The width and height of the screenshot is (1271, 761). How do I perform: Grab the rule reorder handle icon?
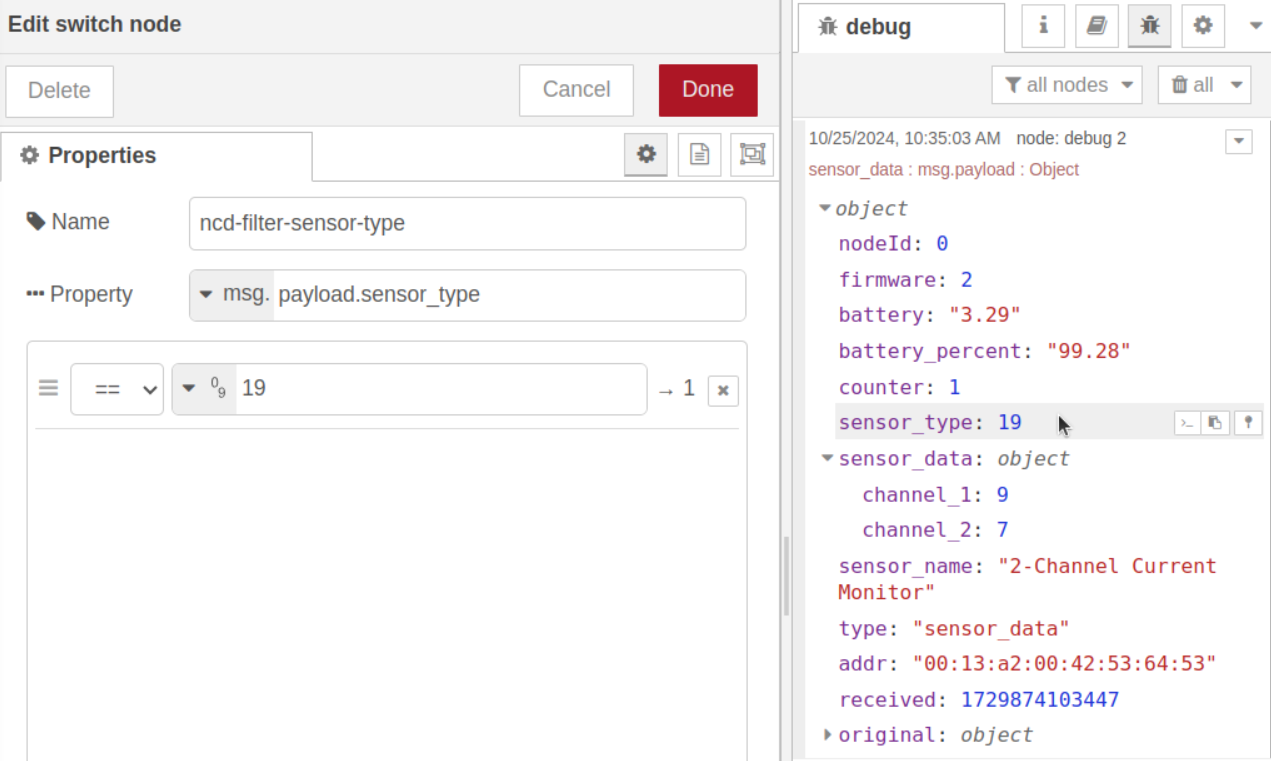48,388
